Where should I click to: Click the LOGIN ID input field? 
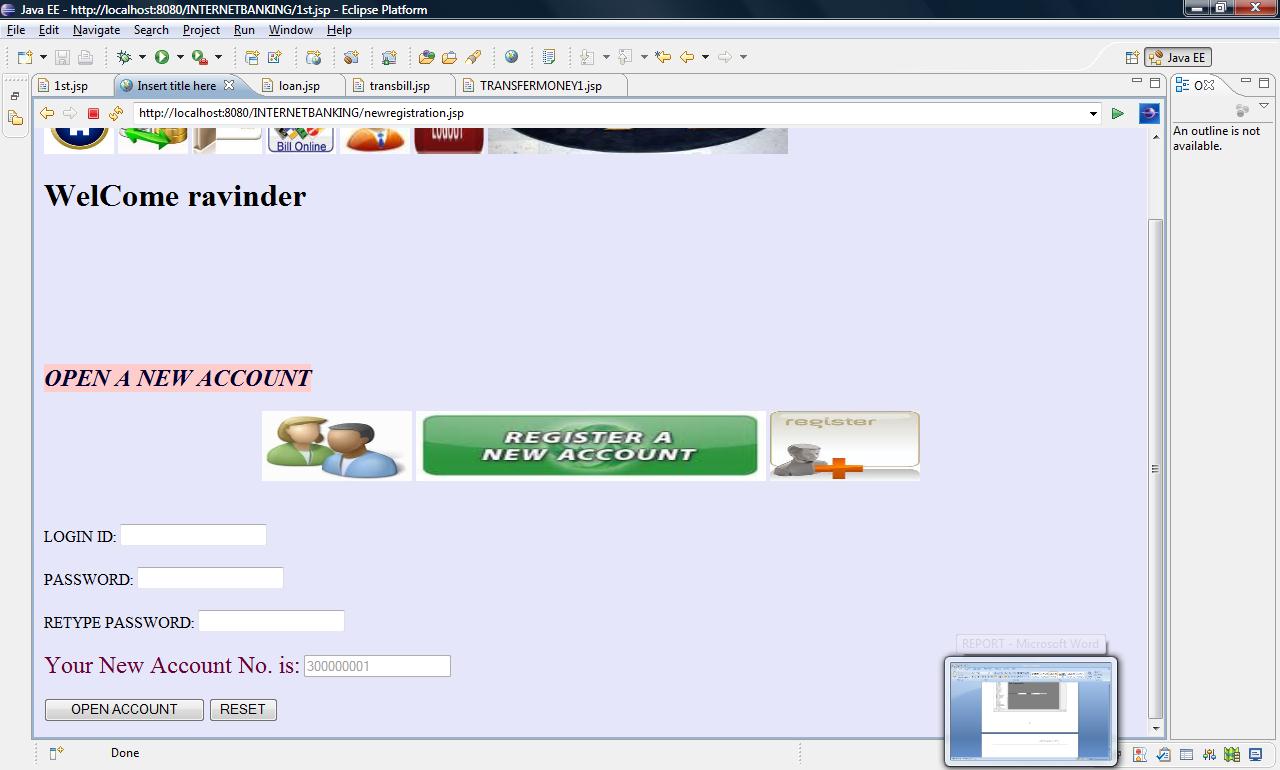193,535
